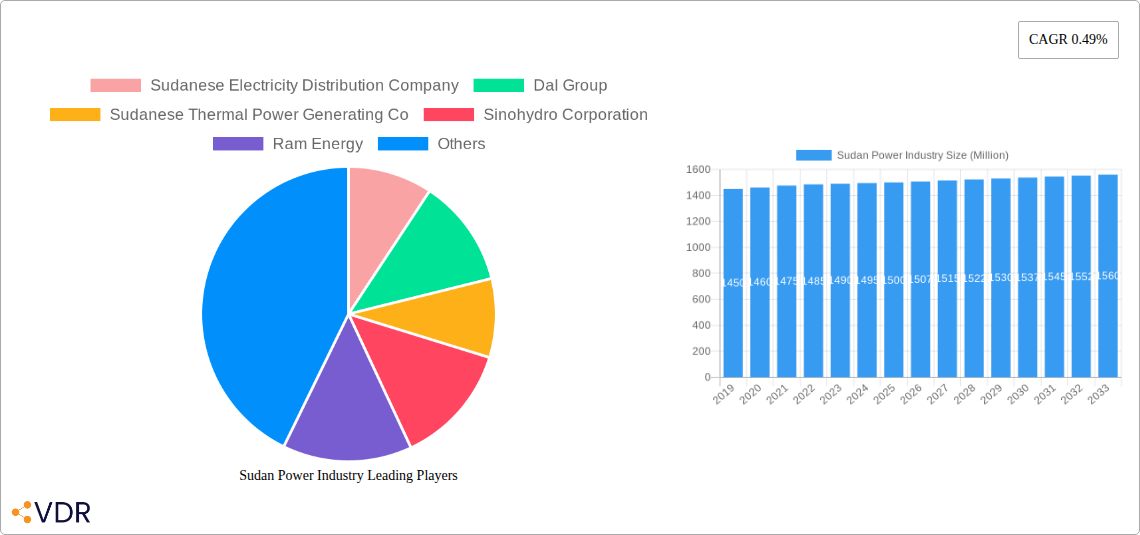The height and width of the screenshot is (535, 1140).
Task: Toggle Sudanese Electricity Distribution Company legend swatch
Action: pos(116,86)
